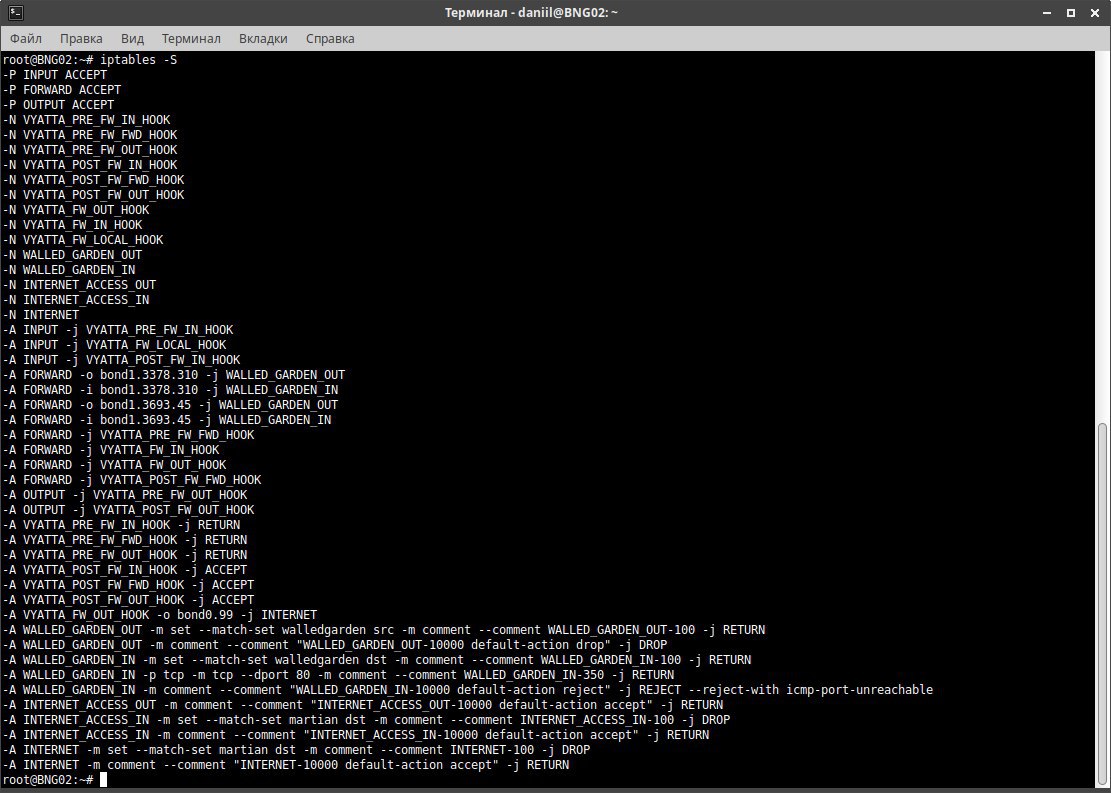Click the line VYATTA_POST_FW_OUT_HOOK -j ACCEPT
This screenshot has height=793, width=1111.
pos(128,600)
